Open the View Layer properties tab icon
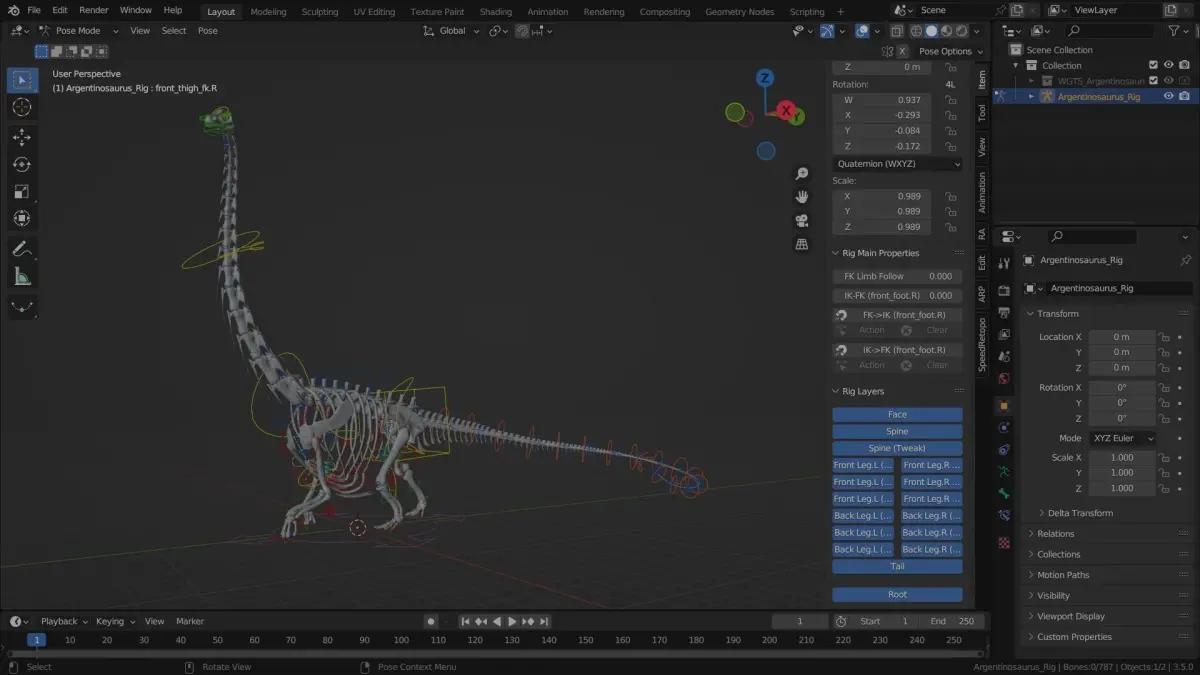This screenshot has width=1200, height=675. point(1004,335)
